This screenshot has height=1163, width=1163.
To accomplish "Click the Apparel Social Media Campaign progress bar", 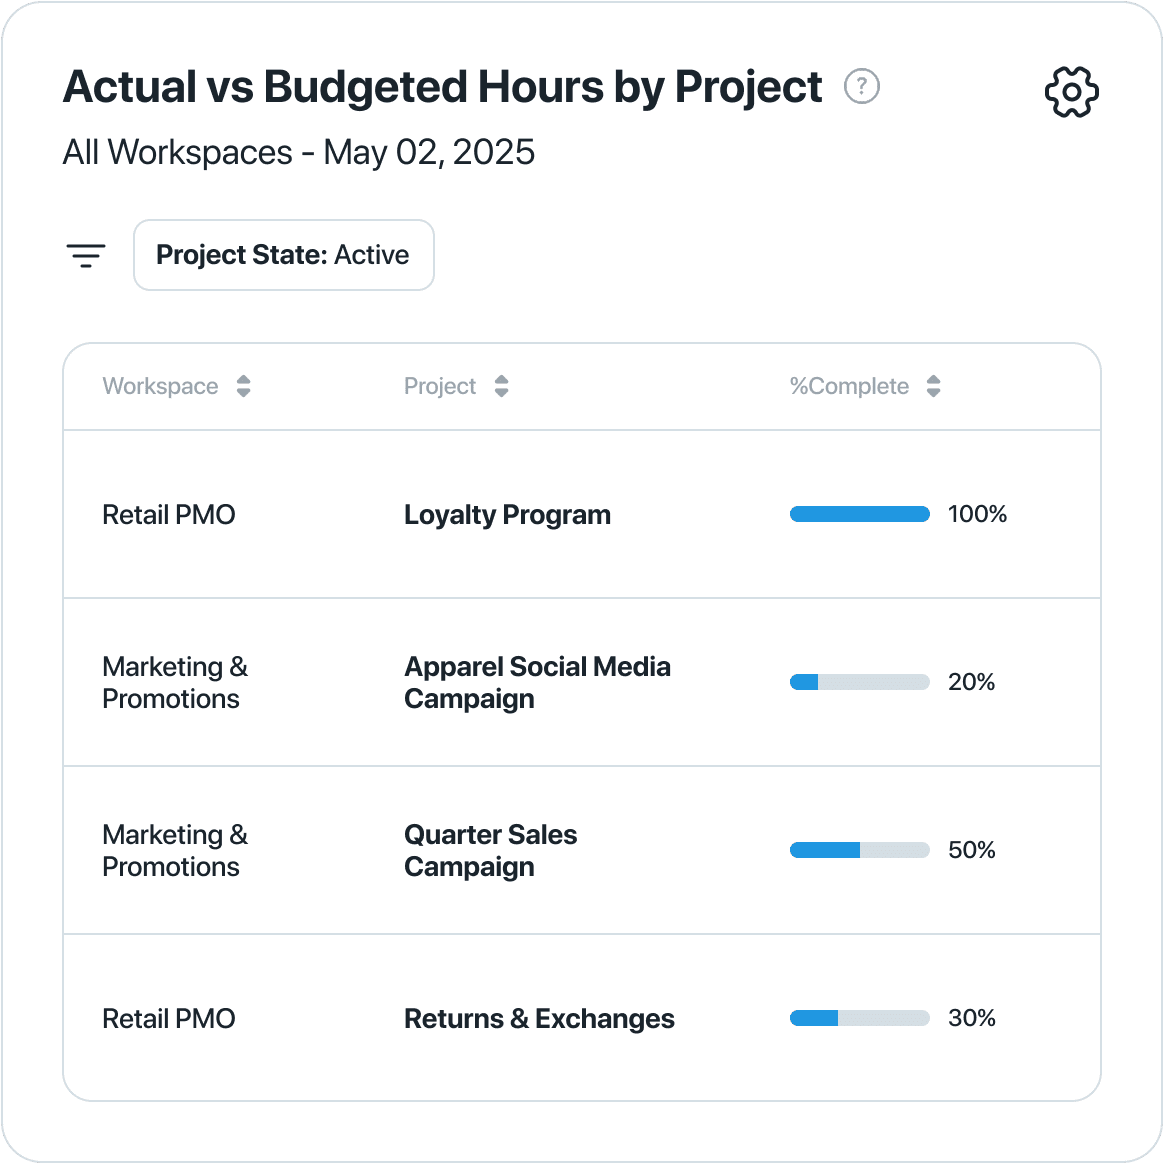I will click(x=860, y=682).
